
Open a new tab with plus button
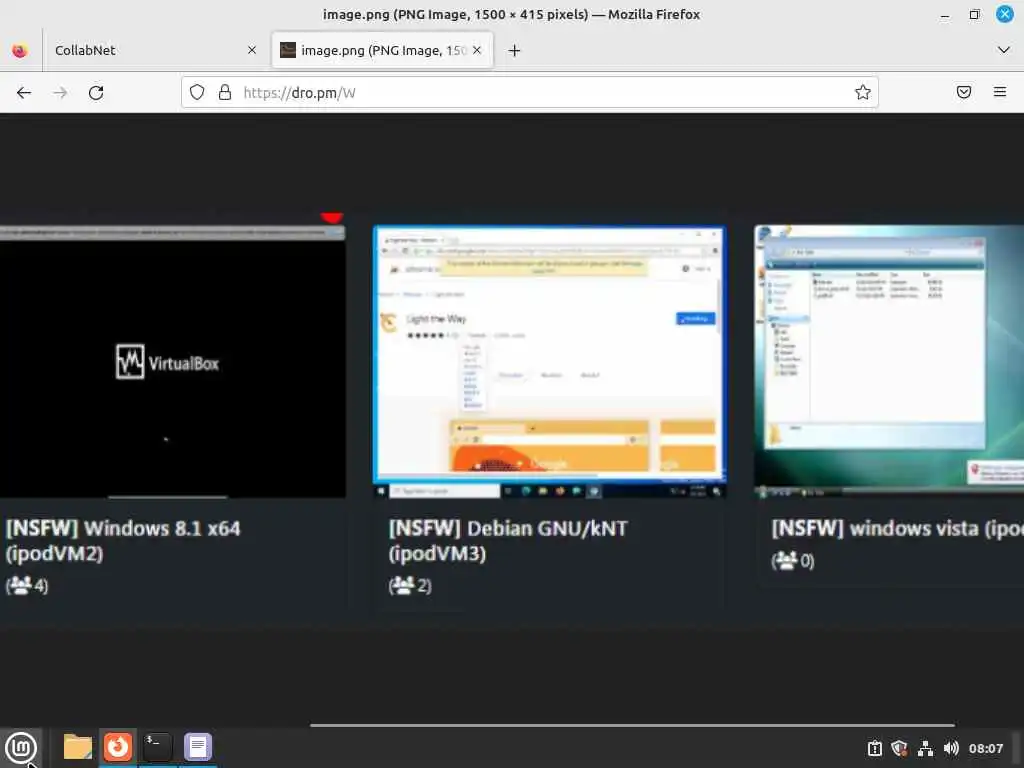[514, 50]
